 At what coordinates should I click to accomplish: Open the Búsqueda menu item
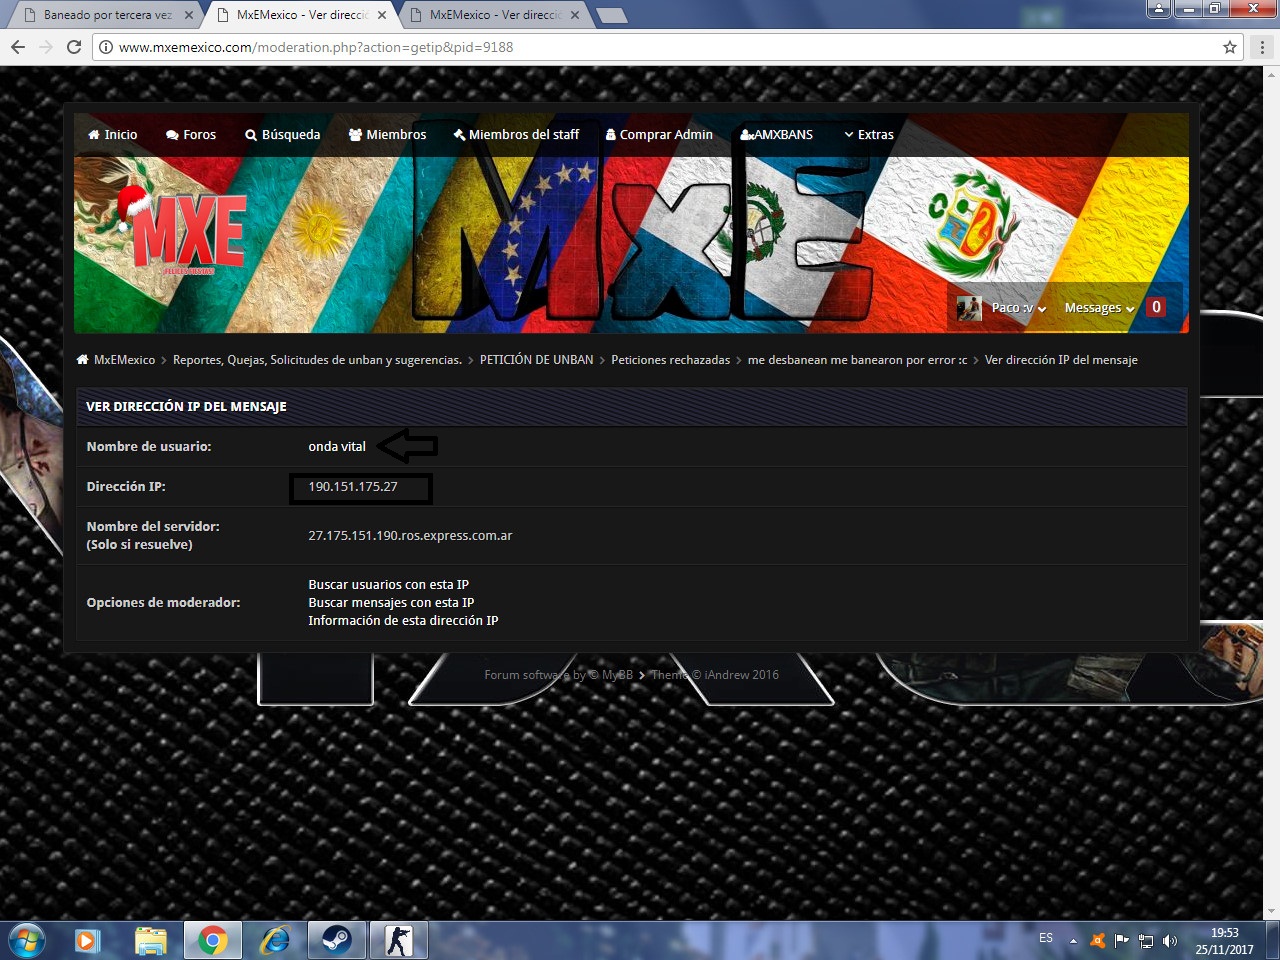pyautogui.click(x=283, y=135)
